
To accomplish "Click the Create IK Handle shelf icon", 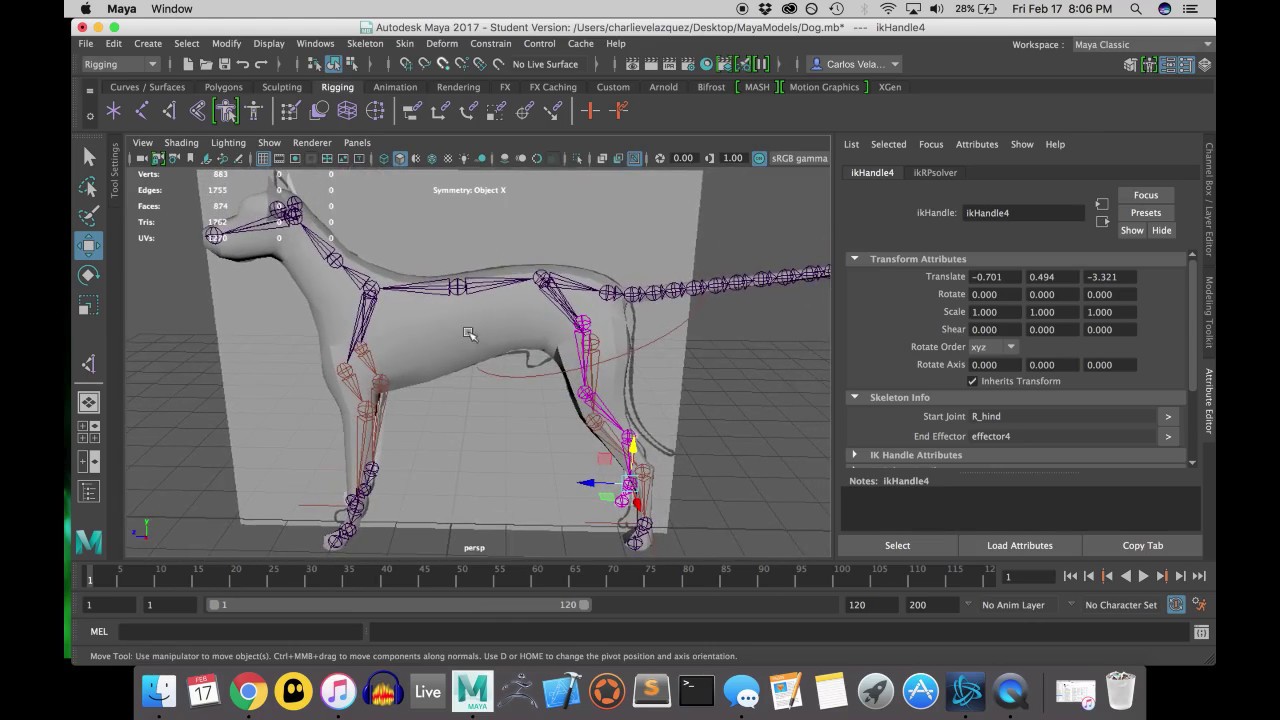I will tap(169, 111).
